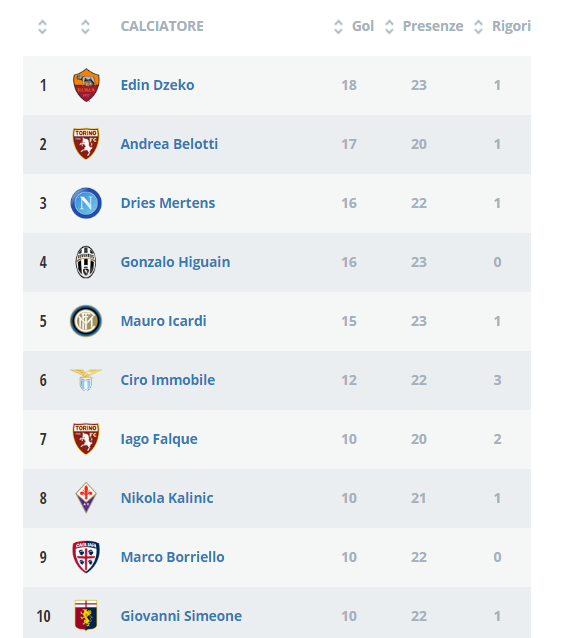Sort by team using second column arrows
Image resolution: width=569 pixels, height=638 pixels.
click(x=85, y=27)
